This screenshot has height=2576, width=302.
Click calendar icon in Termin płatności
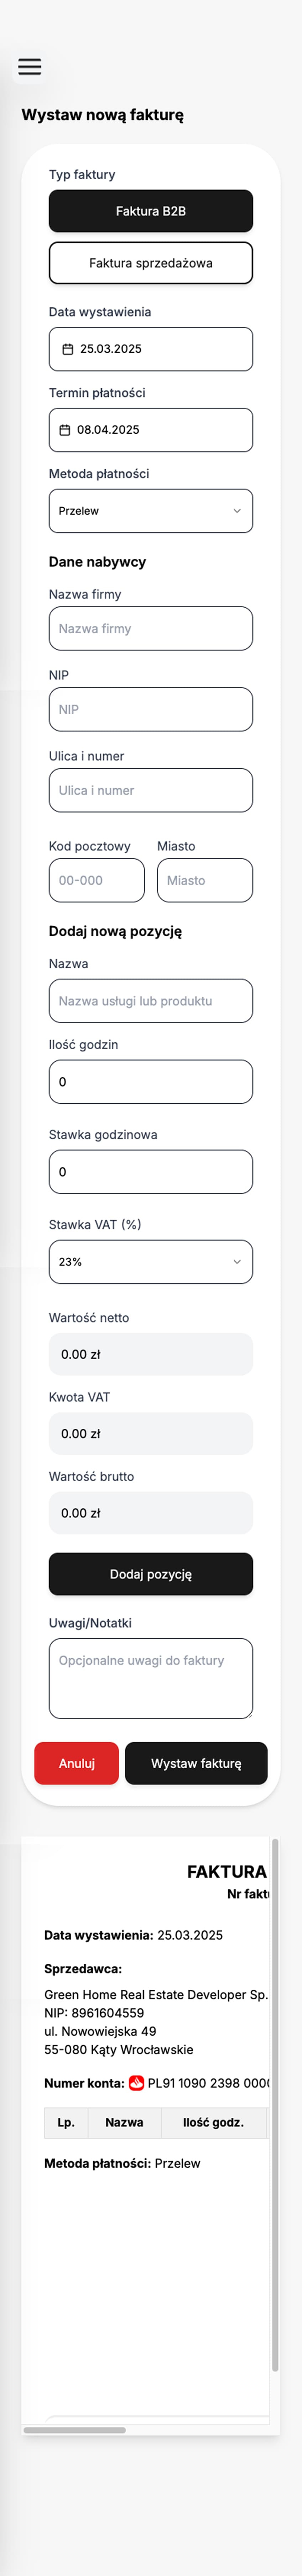[x=65, y=430]
